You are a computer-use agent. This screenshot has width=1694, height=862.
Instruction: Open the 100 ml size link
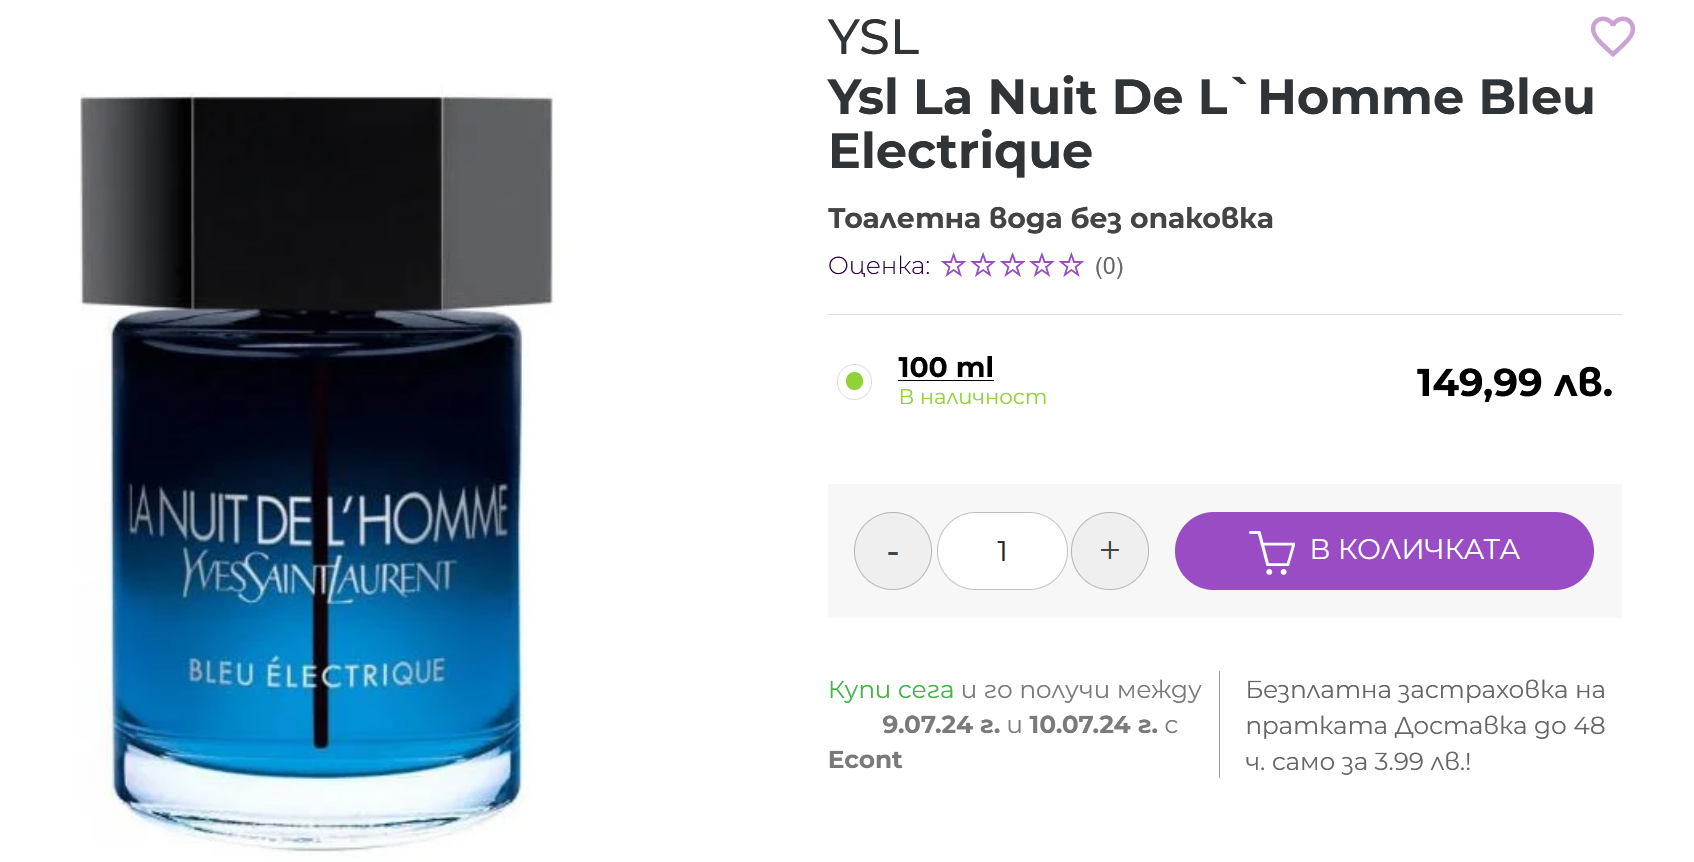[945, 367]
